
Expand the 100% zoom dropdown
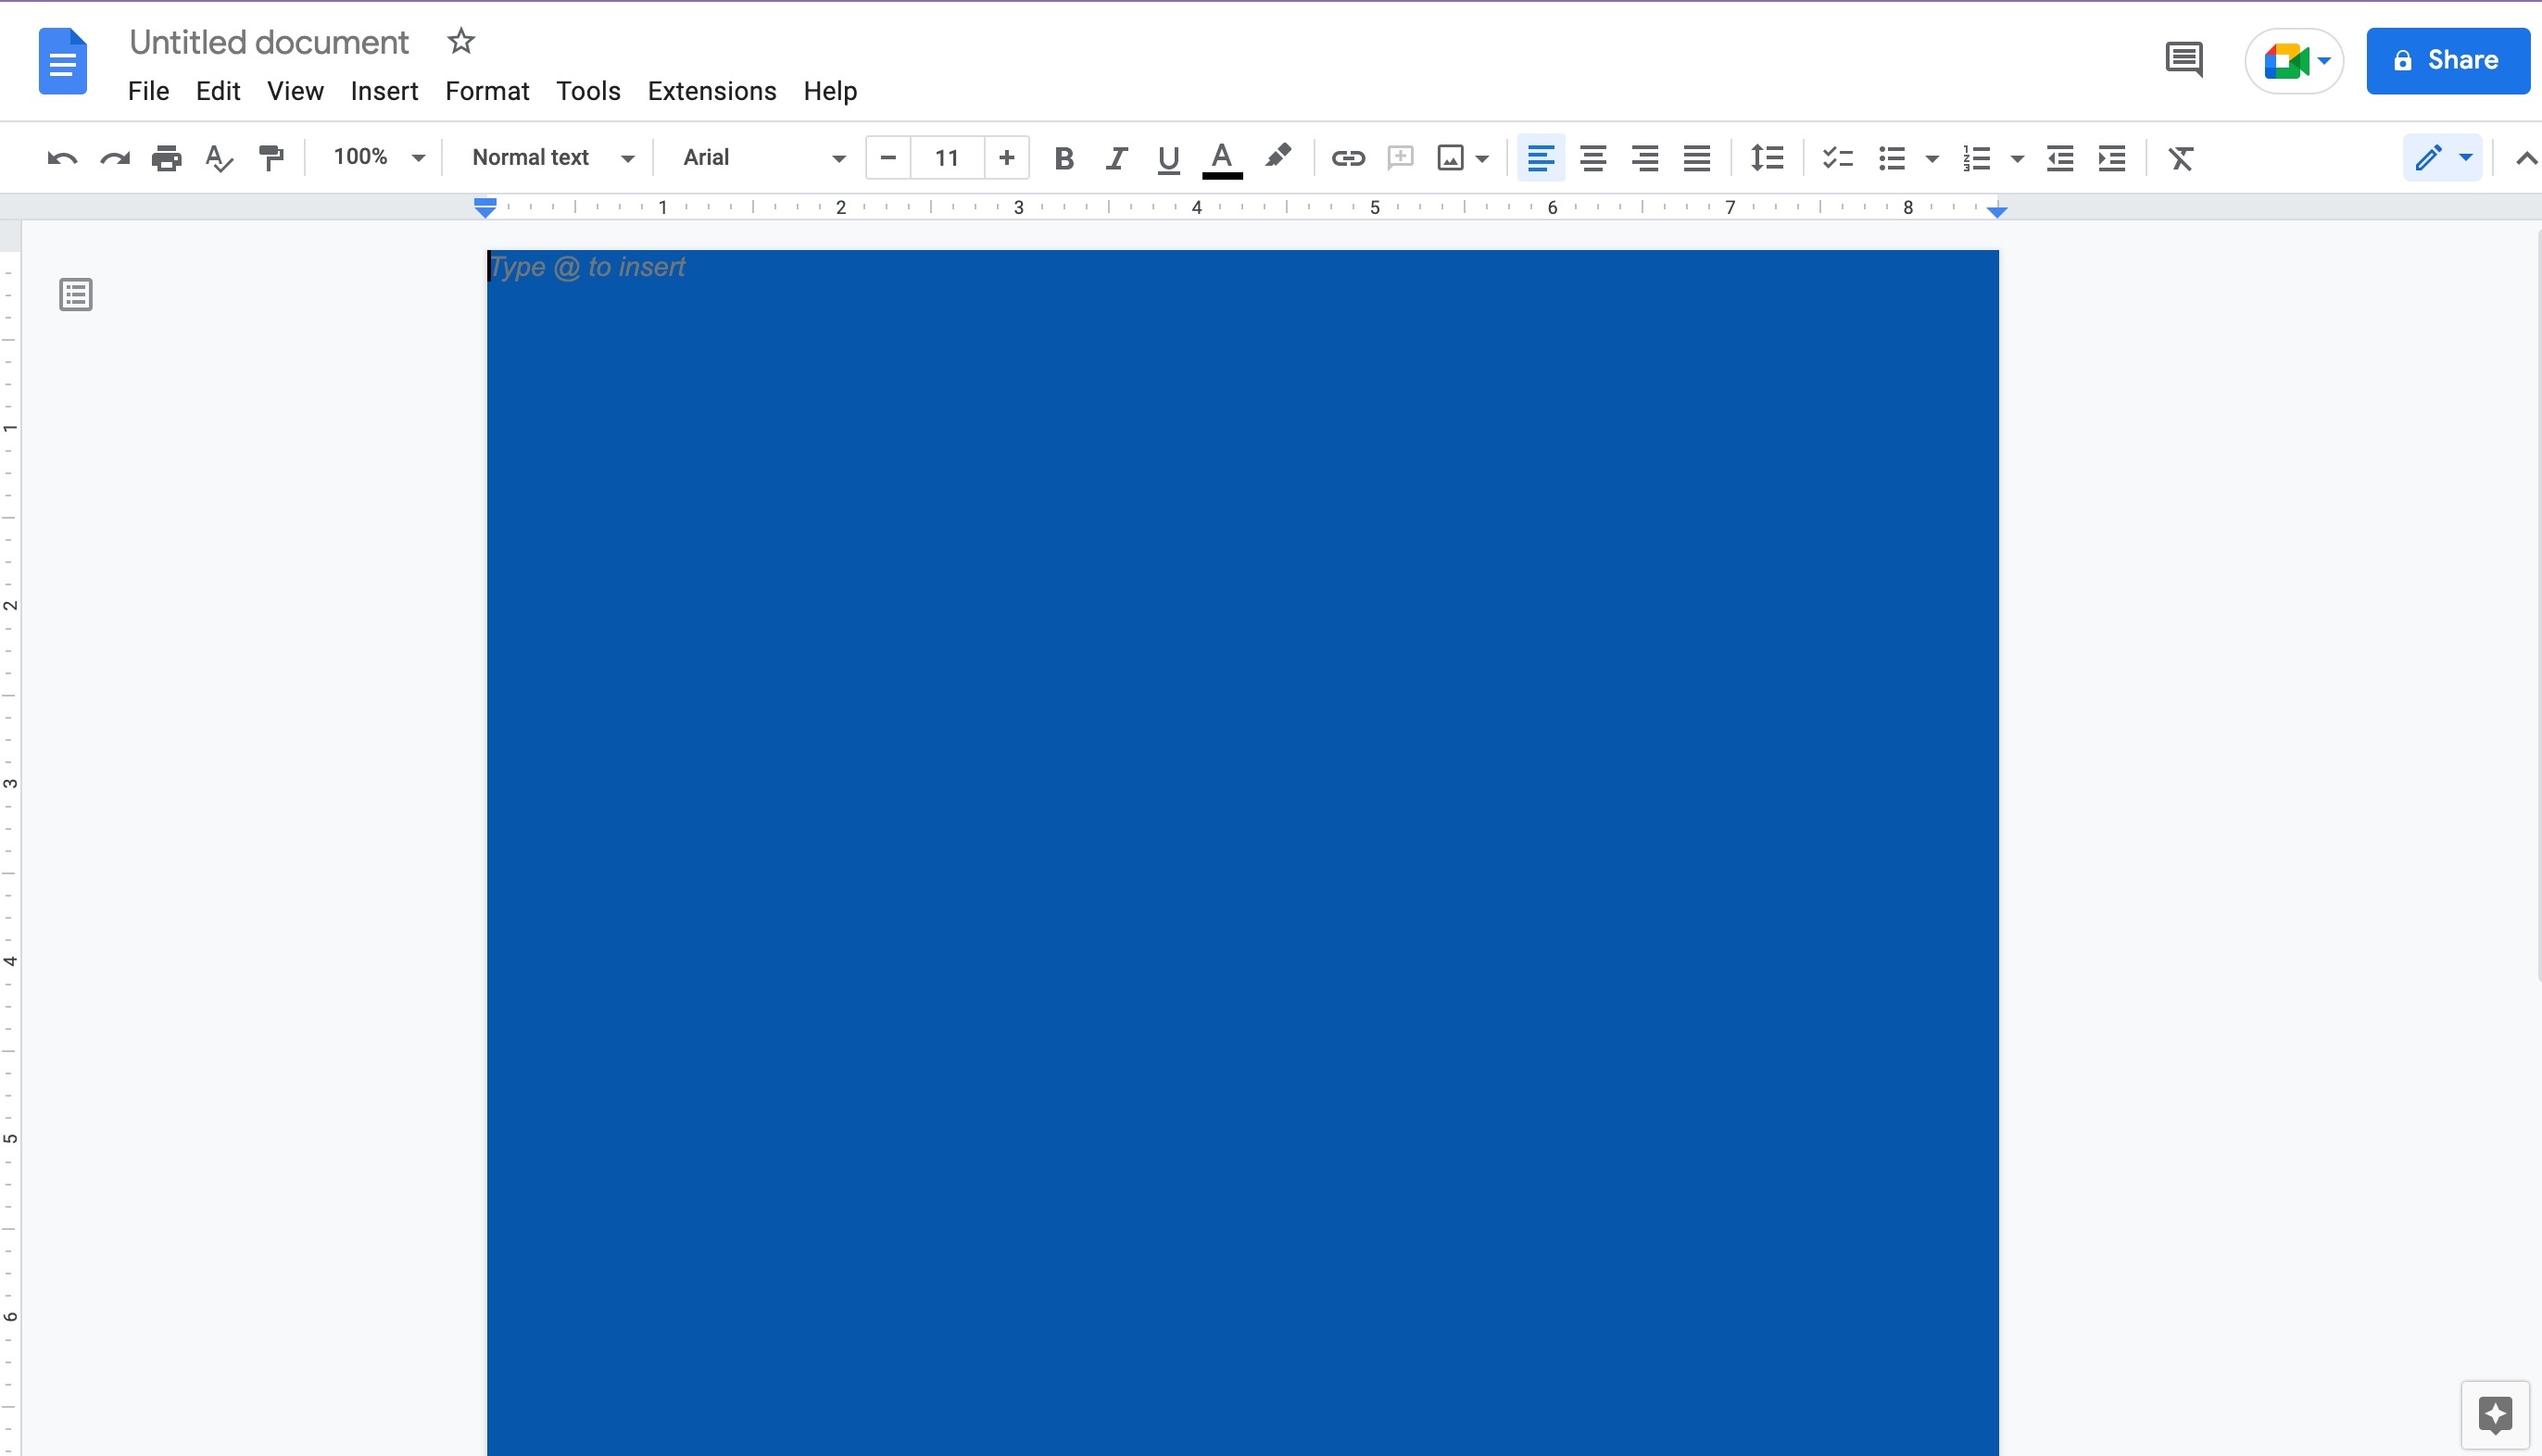pyautogui.click(x=378, y=158)
